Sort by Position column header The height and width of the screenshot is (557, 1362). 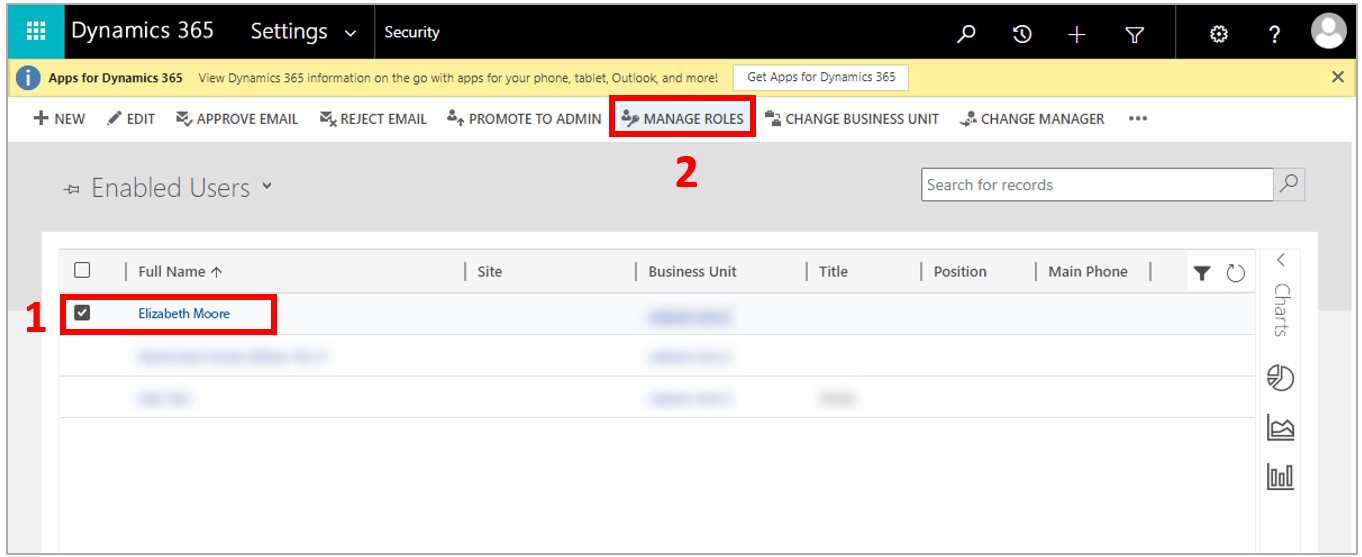click(x=960, y=271)
